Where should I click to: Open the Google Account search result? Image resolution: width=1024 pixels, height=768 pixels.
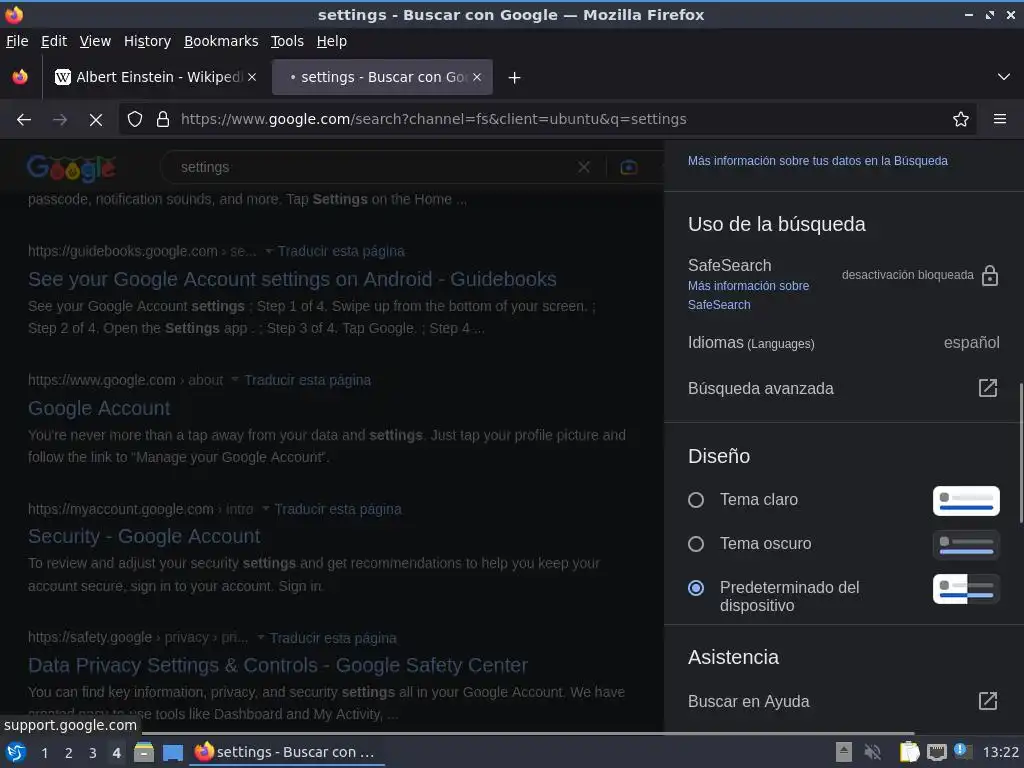coord(99,408)
